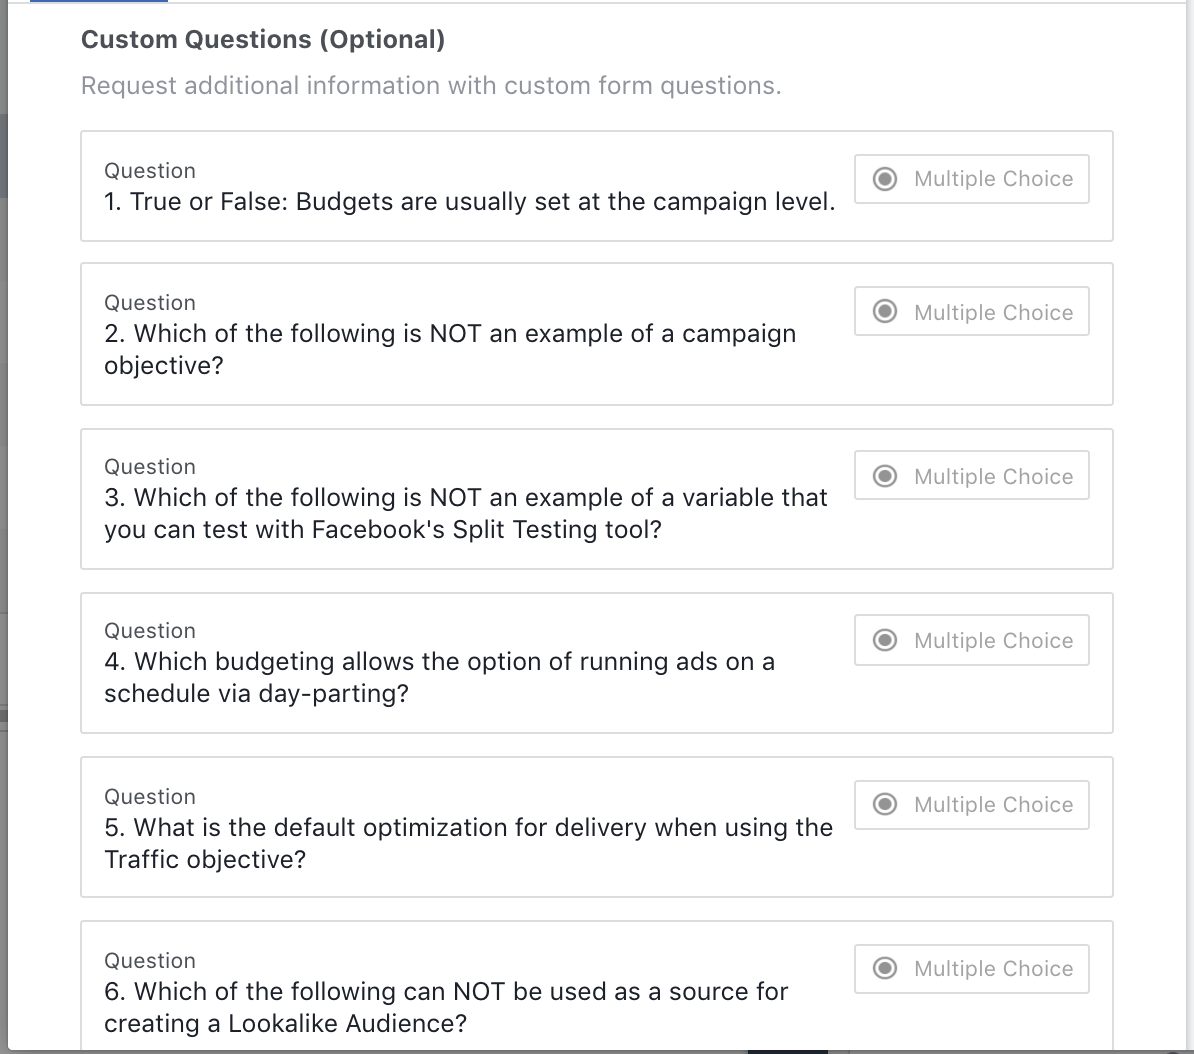Click the Multiple Choice label for question 1
Screen dimensions: 1194x1054
pos(993,179)
